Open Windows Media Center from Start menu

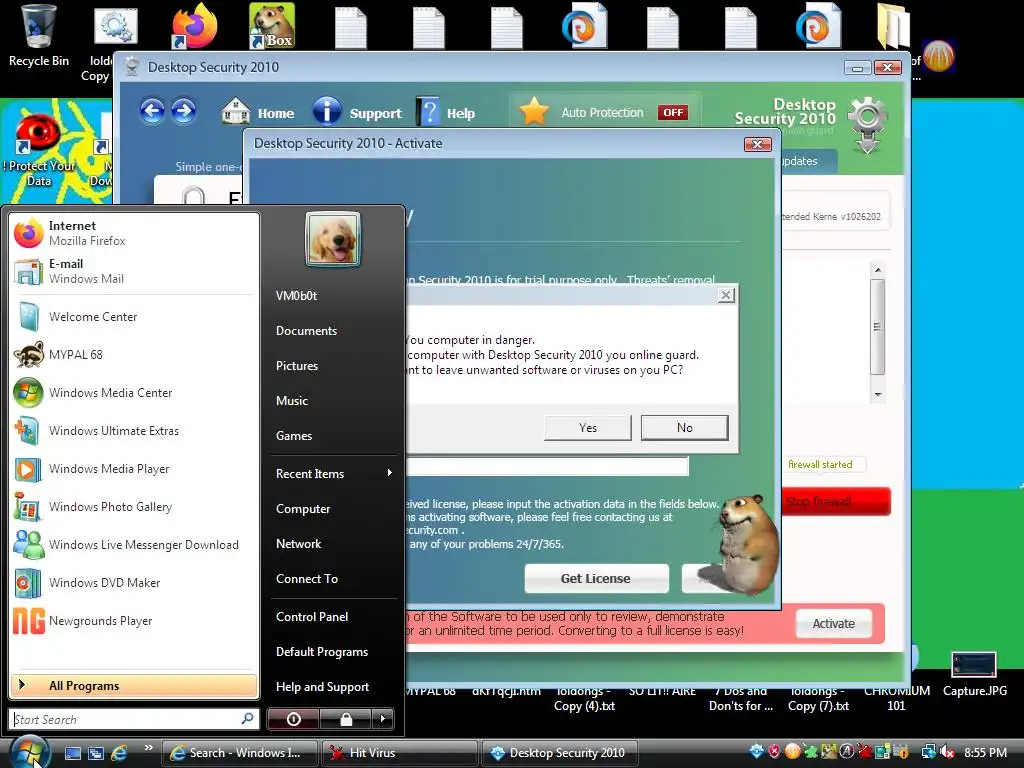click(x=133, y=392)
